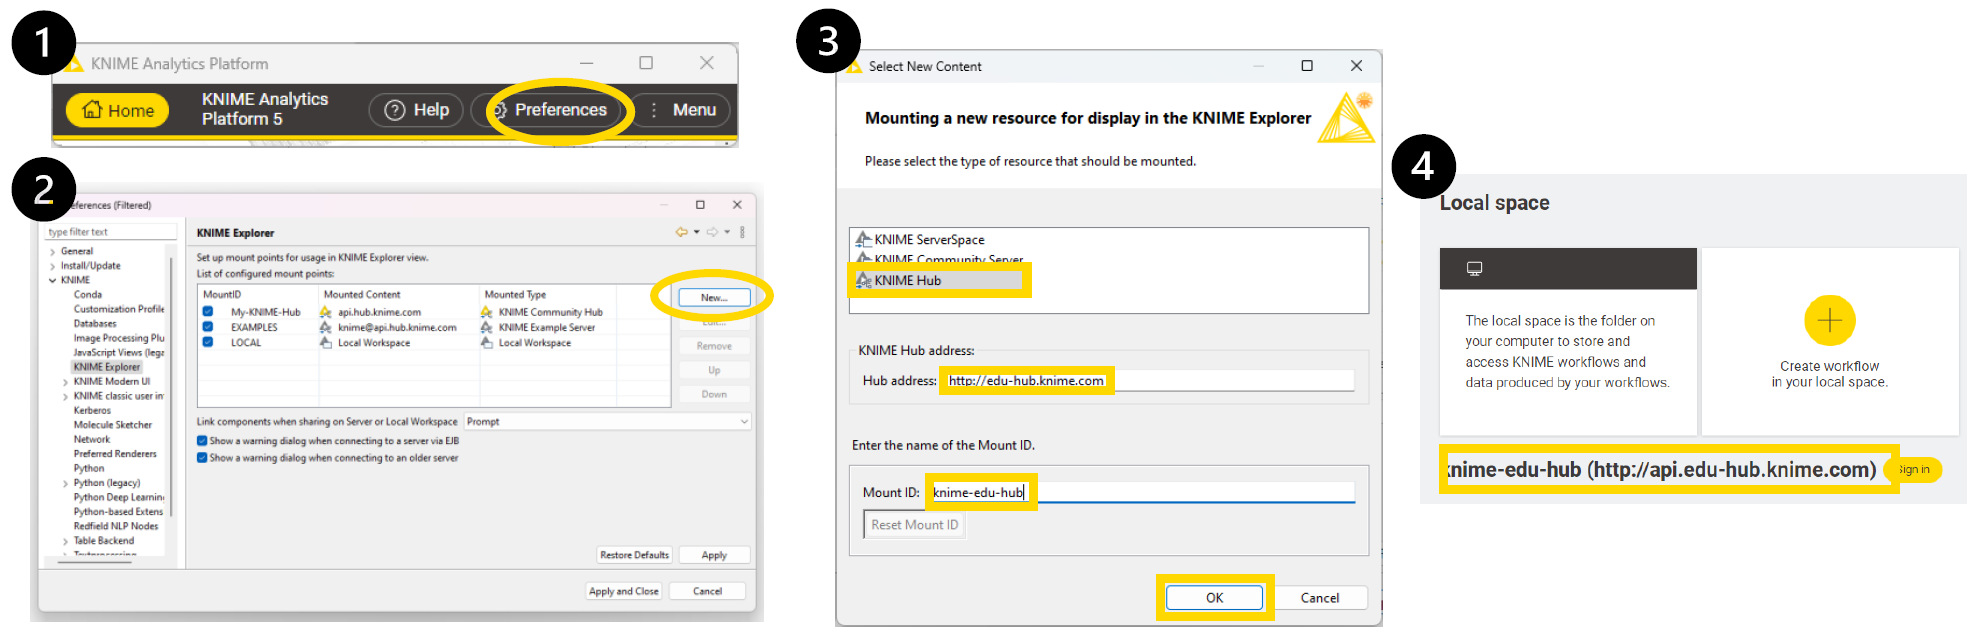Open the Preferences view menu dots icon
The height and width of the screenshot is (641, 1984).
click(742, 232)
